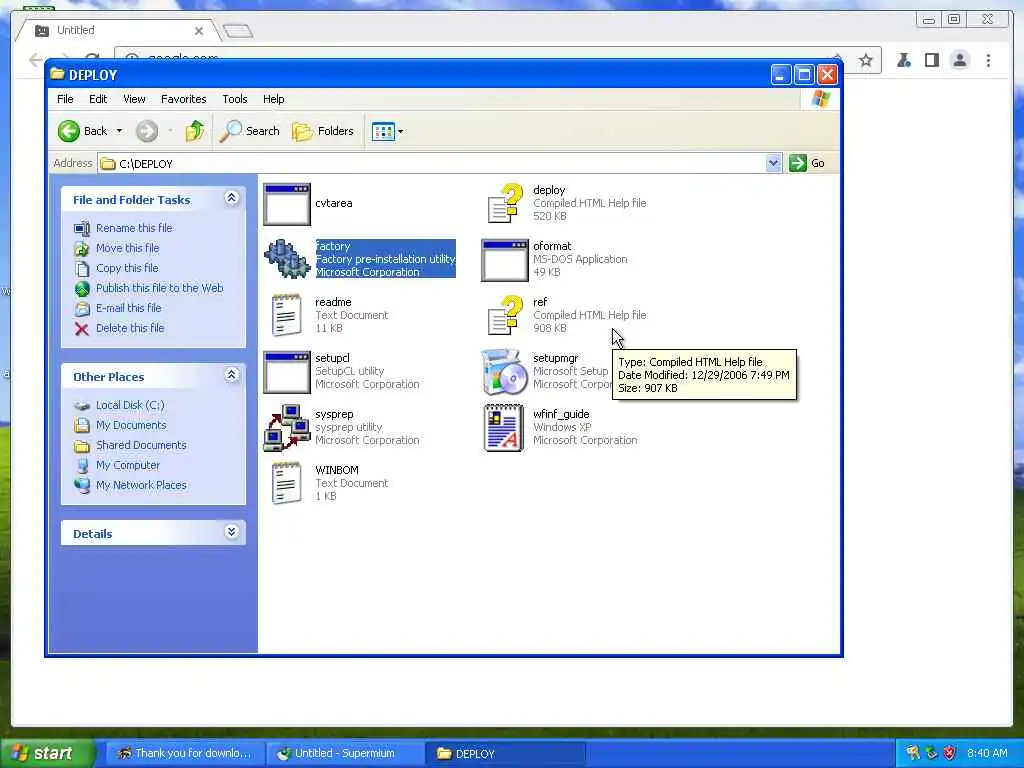Switch to 'Thank you for downlo...' taskbar button
The width and height of the screenshot is (1024, 768).
coord(185,754)
